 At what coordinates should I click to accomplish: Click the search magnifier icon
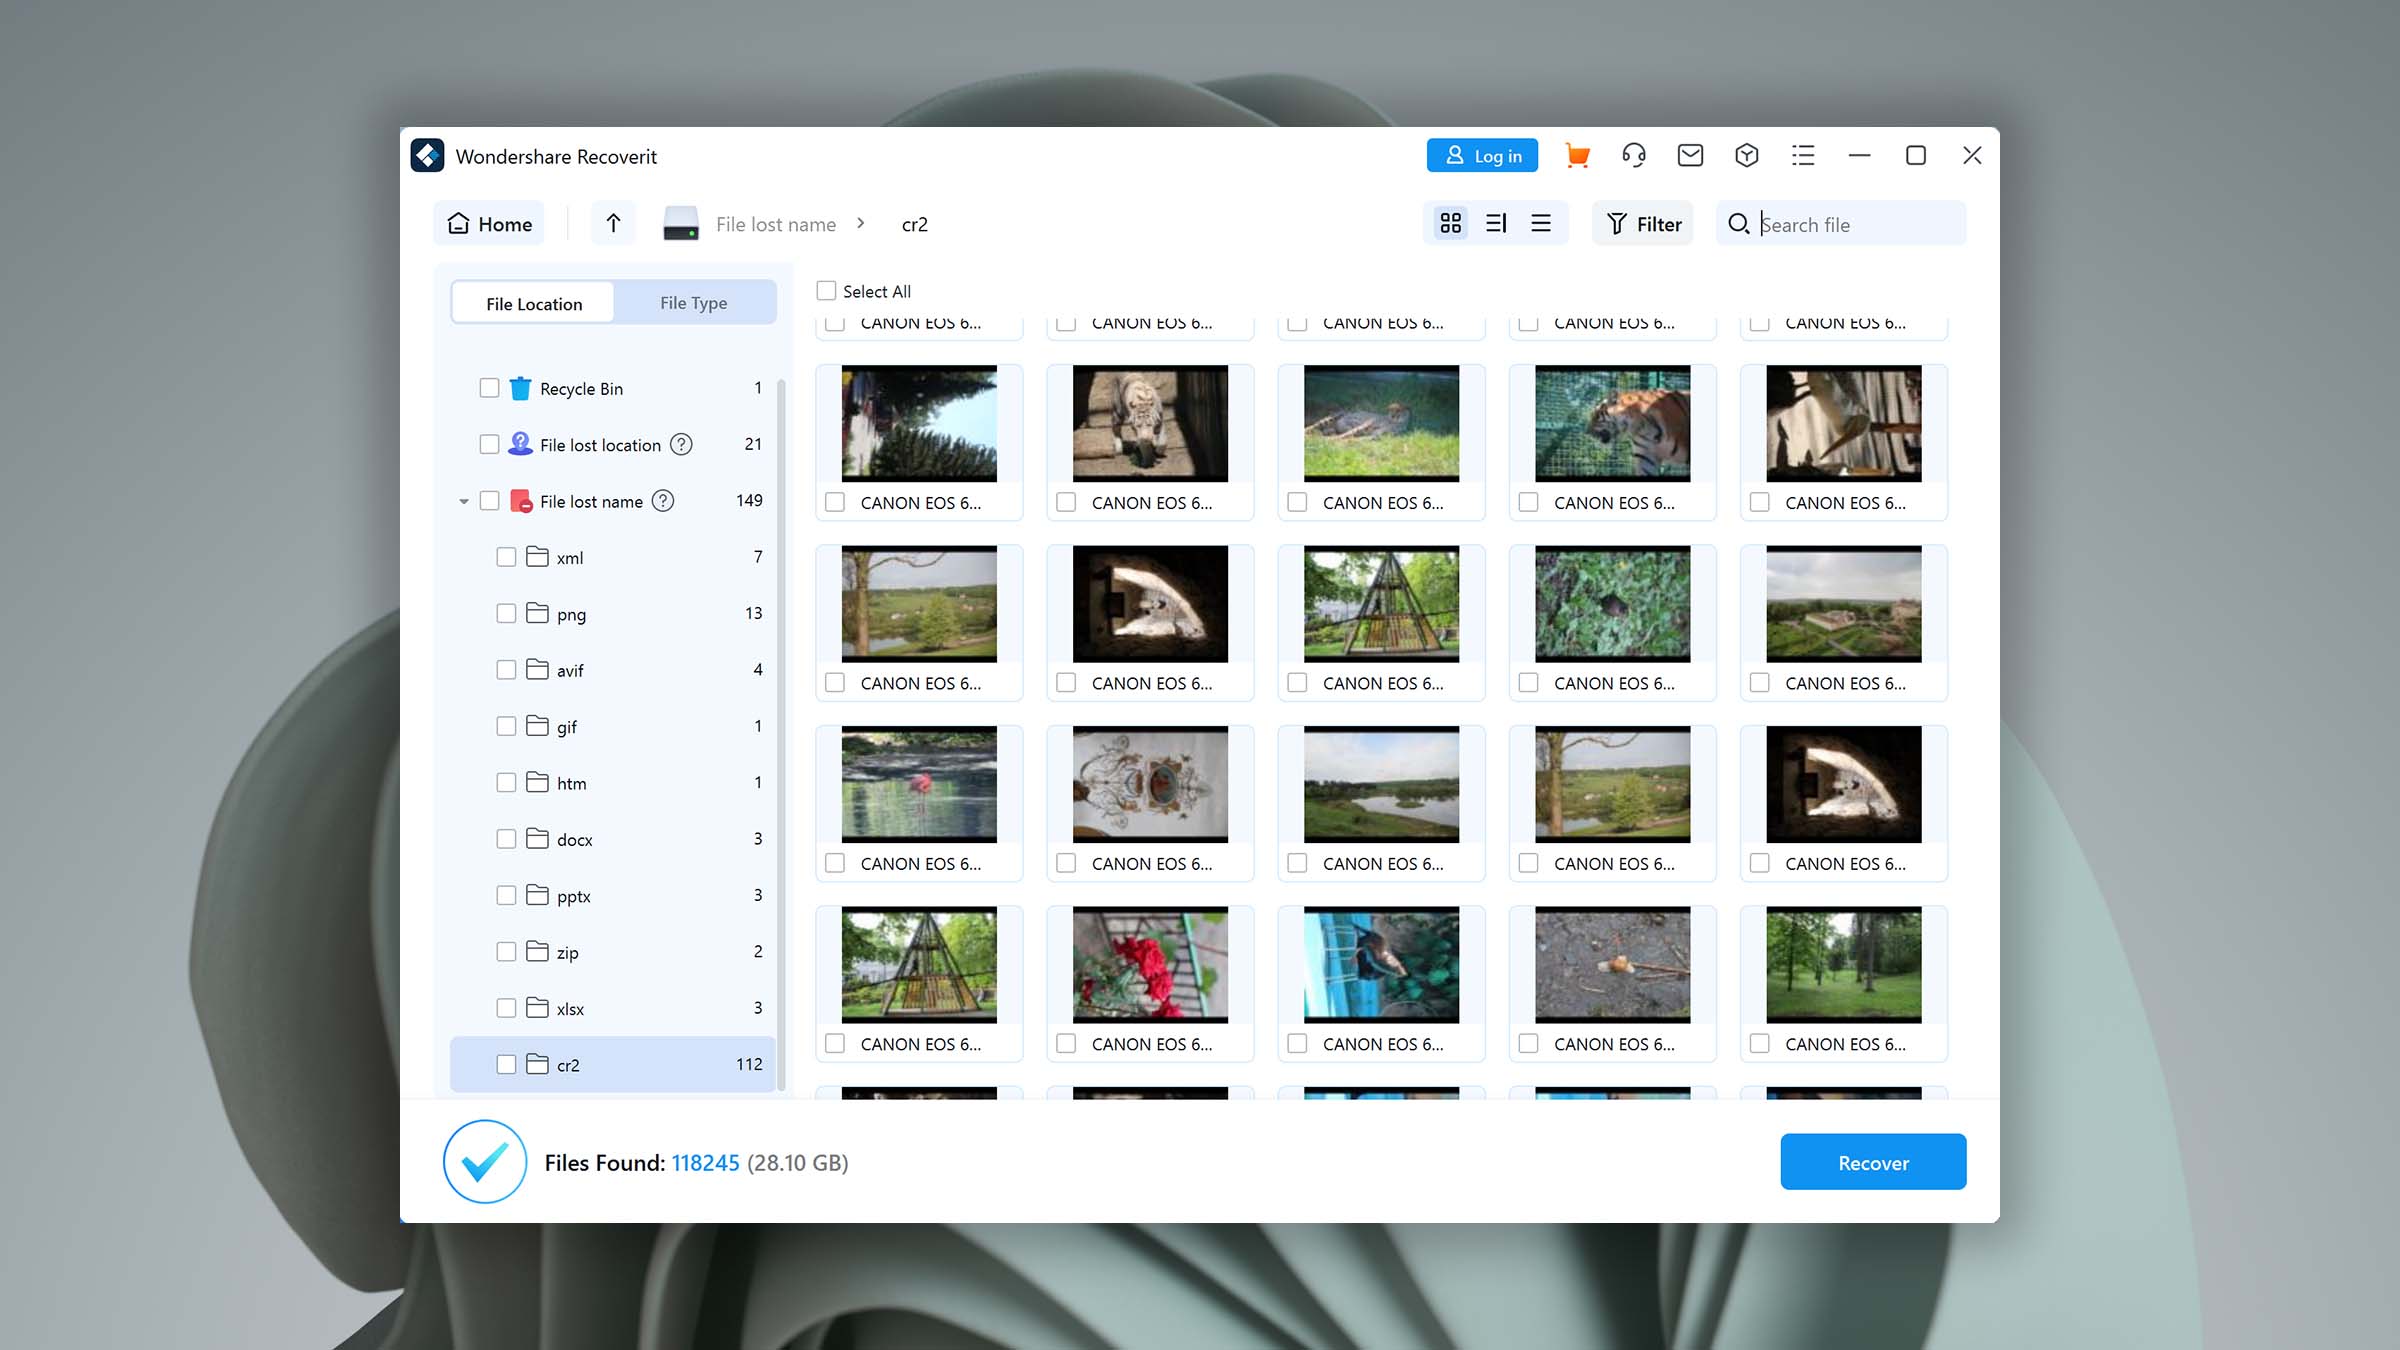(1739, 224)
